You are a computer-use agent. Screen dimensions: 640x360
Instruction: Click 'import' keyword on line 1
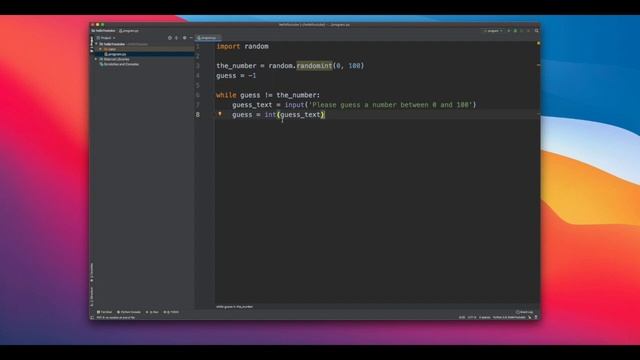click(x=228, y=46)
